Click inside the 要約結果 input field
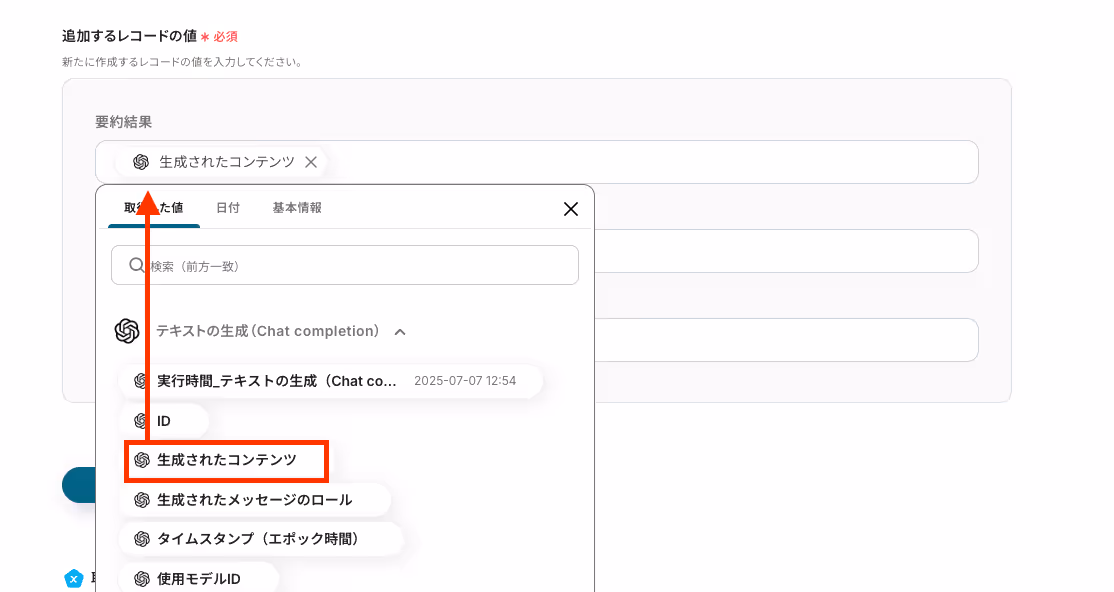The width and height of the screenshot is (1114, 592). [536, 162]
